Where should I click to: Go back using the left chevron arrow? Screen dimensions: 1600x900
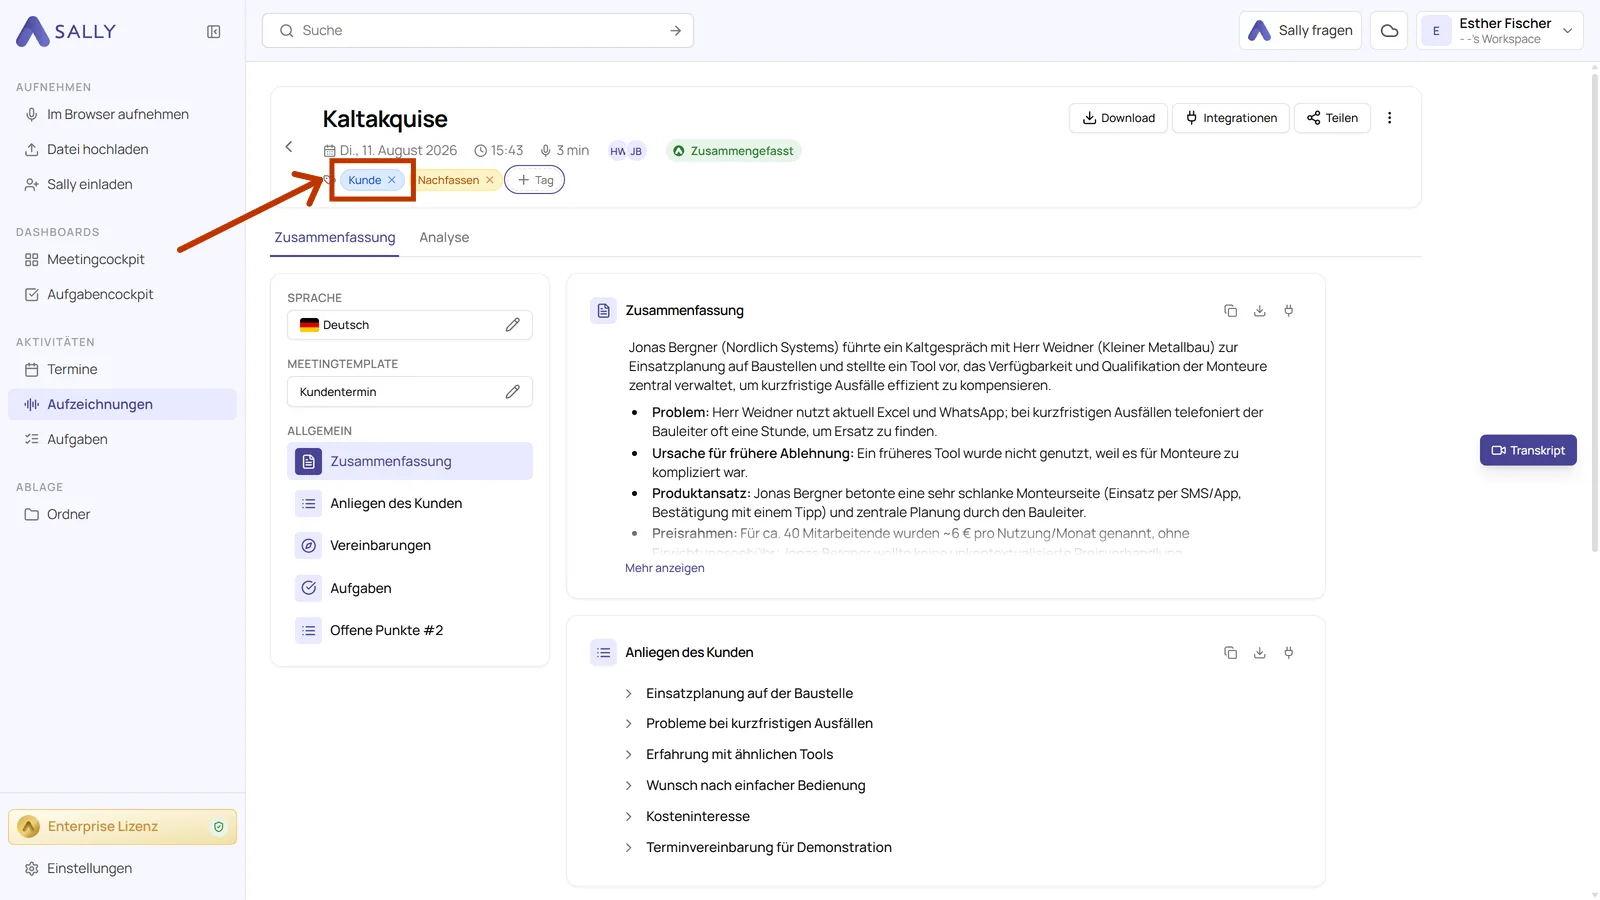pos(289,147)
